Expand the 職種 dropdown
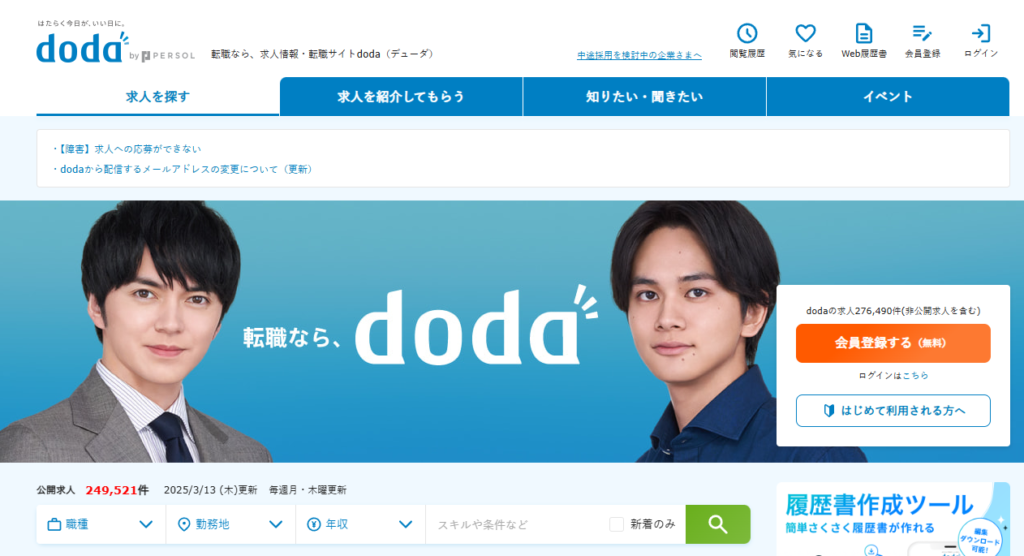This screenshot has height=556, width=1024. 101,524
